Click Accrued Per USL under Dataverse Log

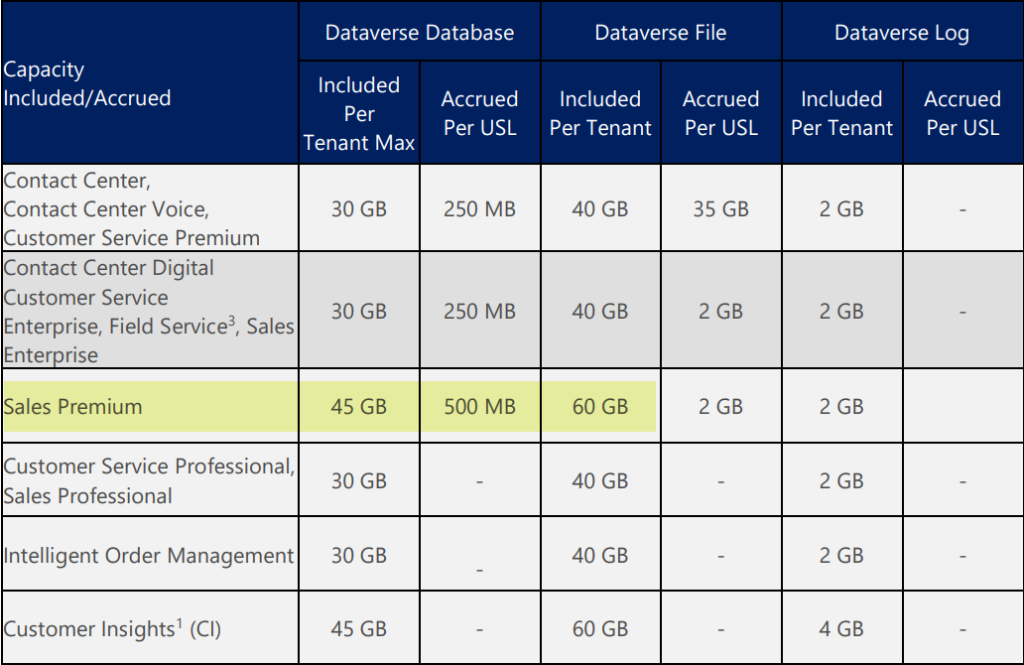click(961, 113)
